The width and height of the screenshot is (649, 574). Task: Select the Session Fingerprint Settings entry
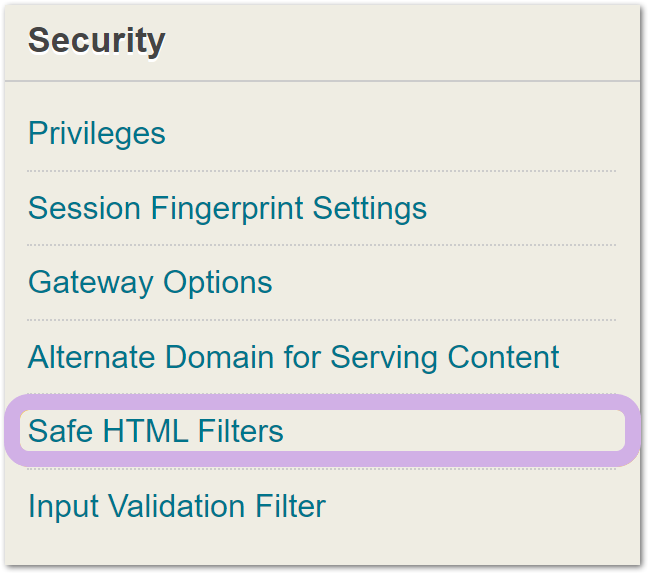click(x=227, y=208)
